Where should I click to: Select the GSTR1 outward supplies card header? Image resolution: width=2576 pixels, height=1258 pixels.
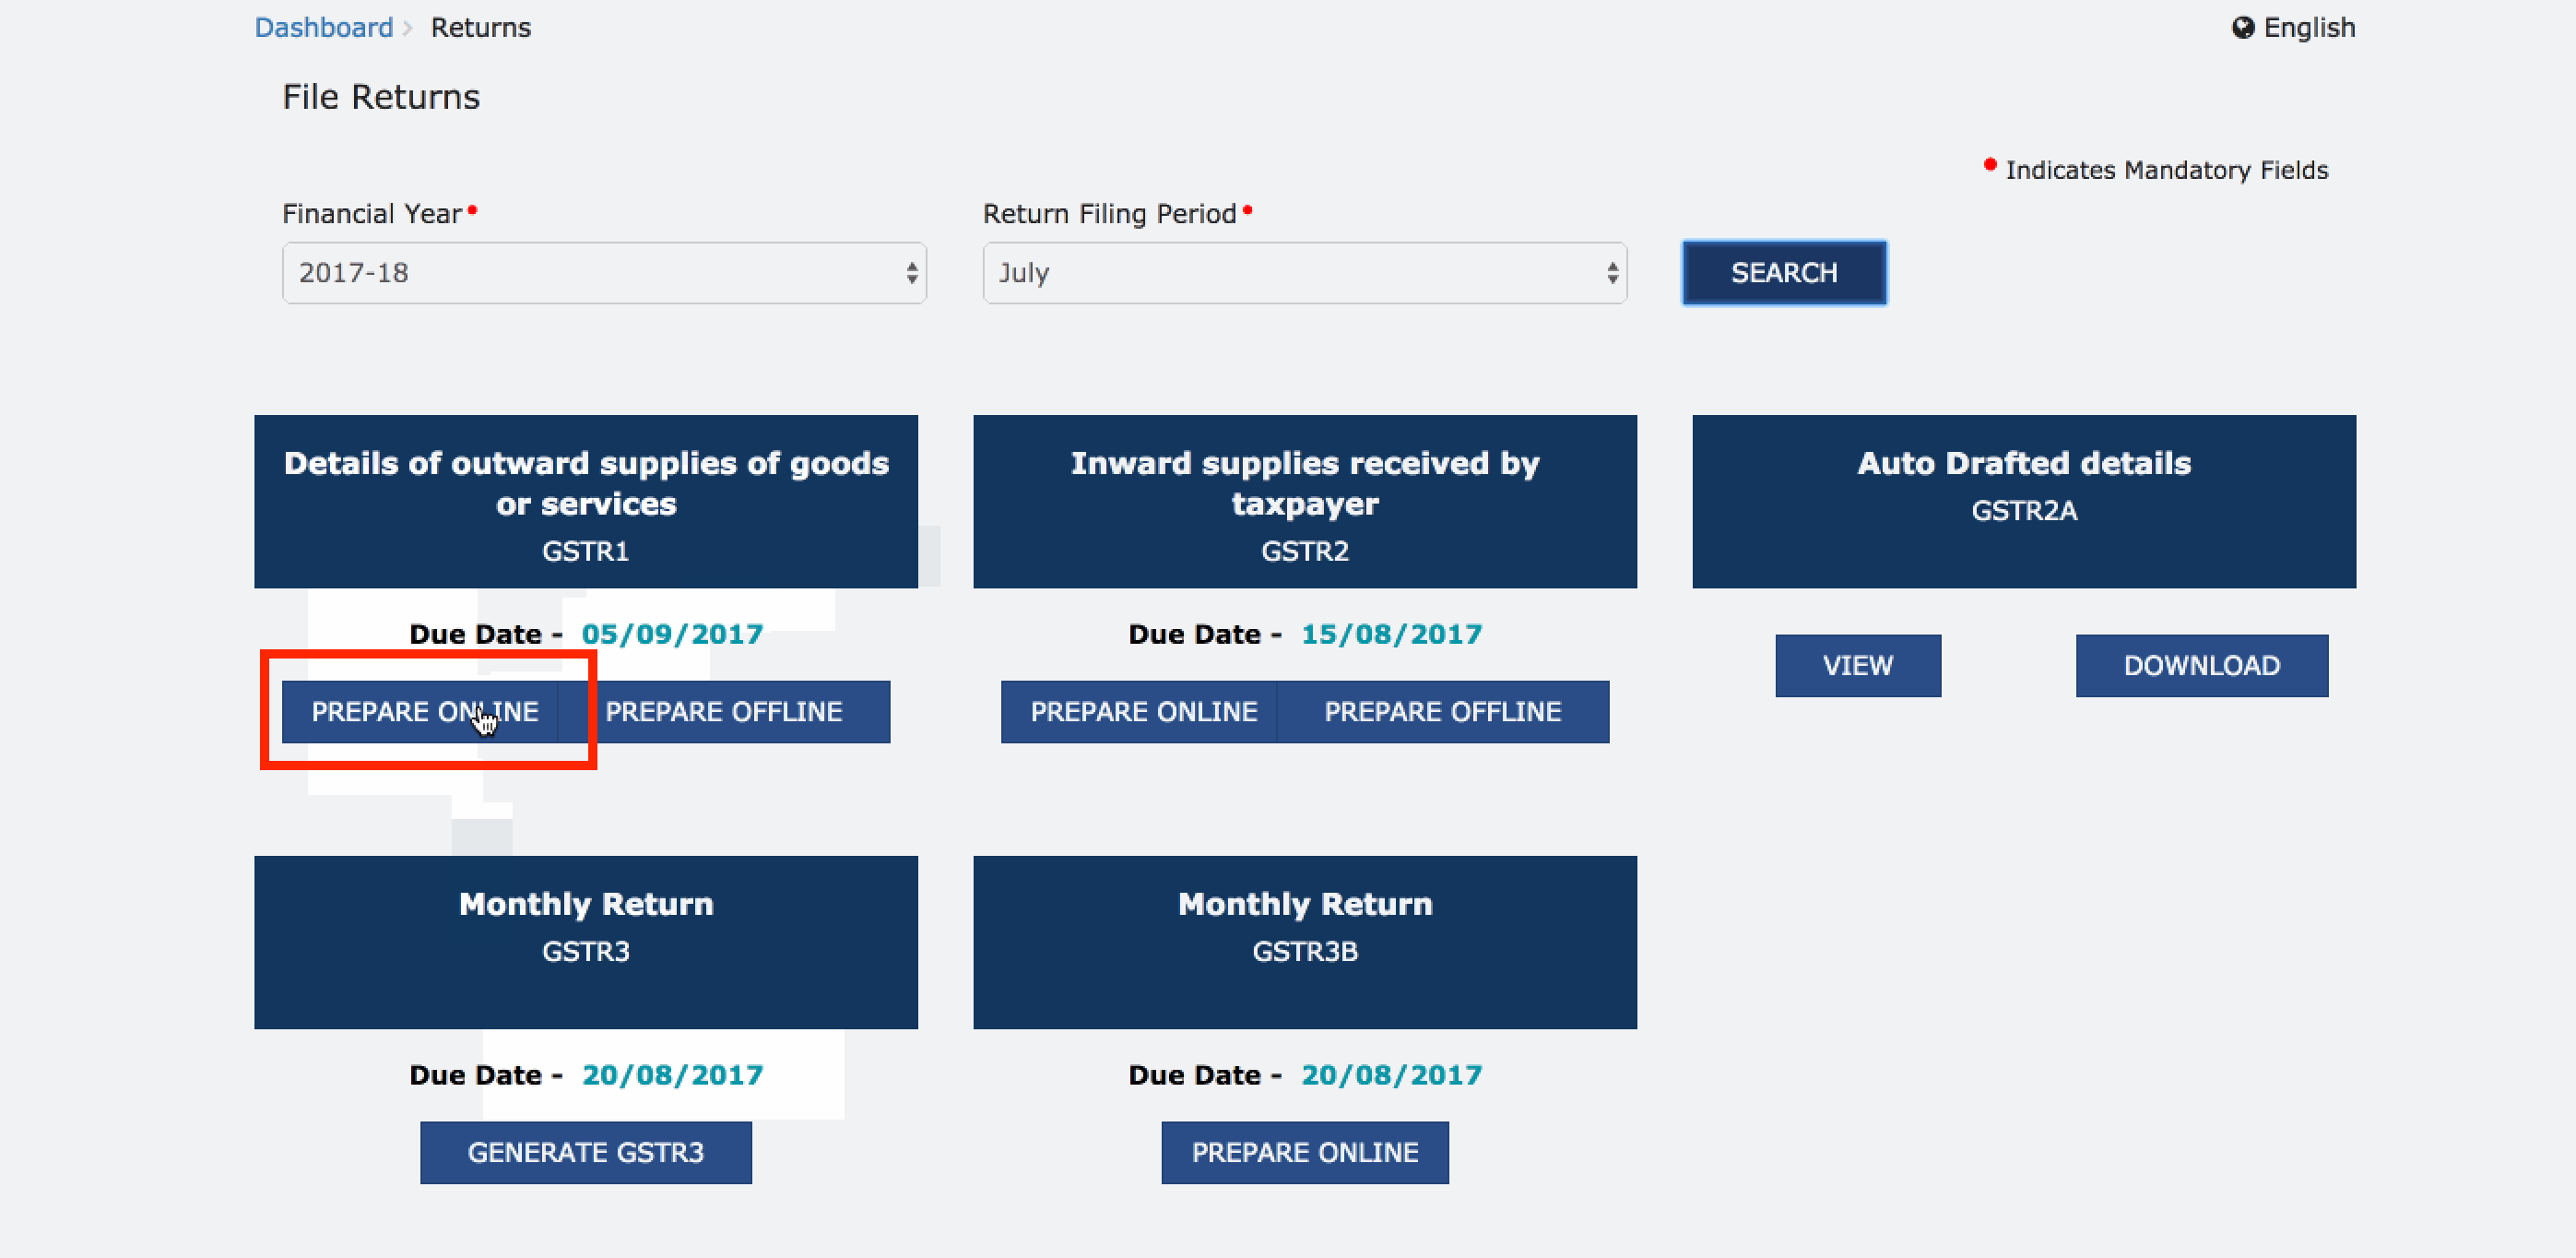point(585,502)
